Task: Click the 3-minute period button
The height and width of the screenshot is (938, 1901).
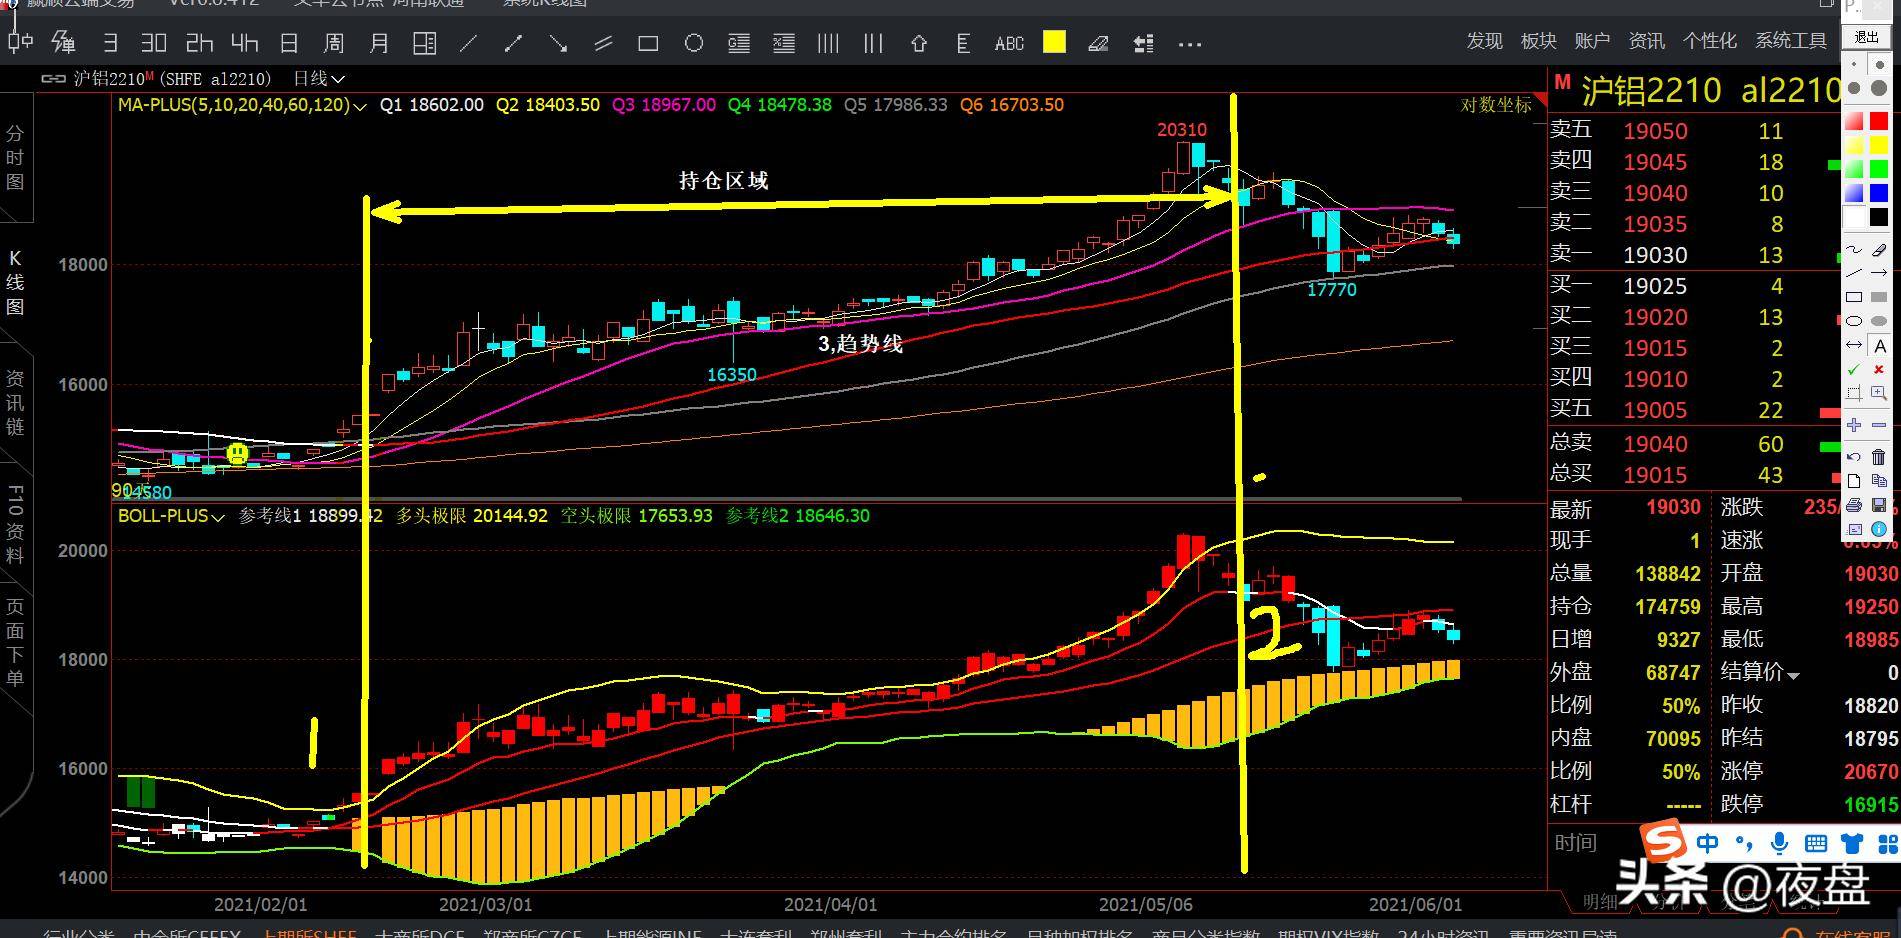Action: click(x=110, y=43)
